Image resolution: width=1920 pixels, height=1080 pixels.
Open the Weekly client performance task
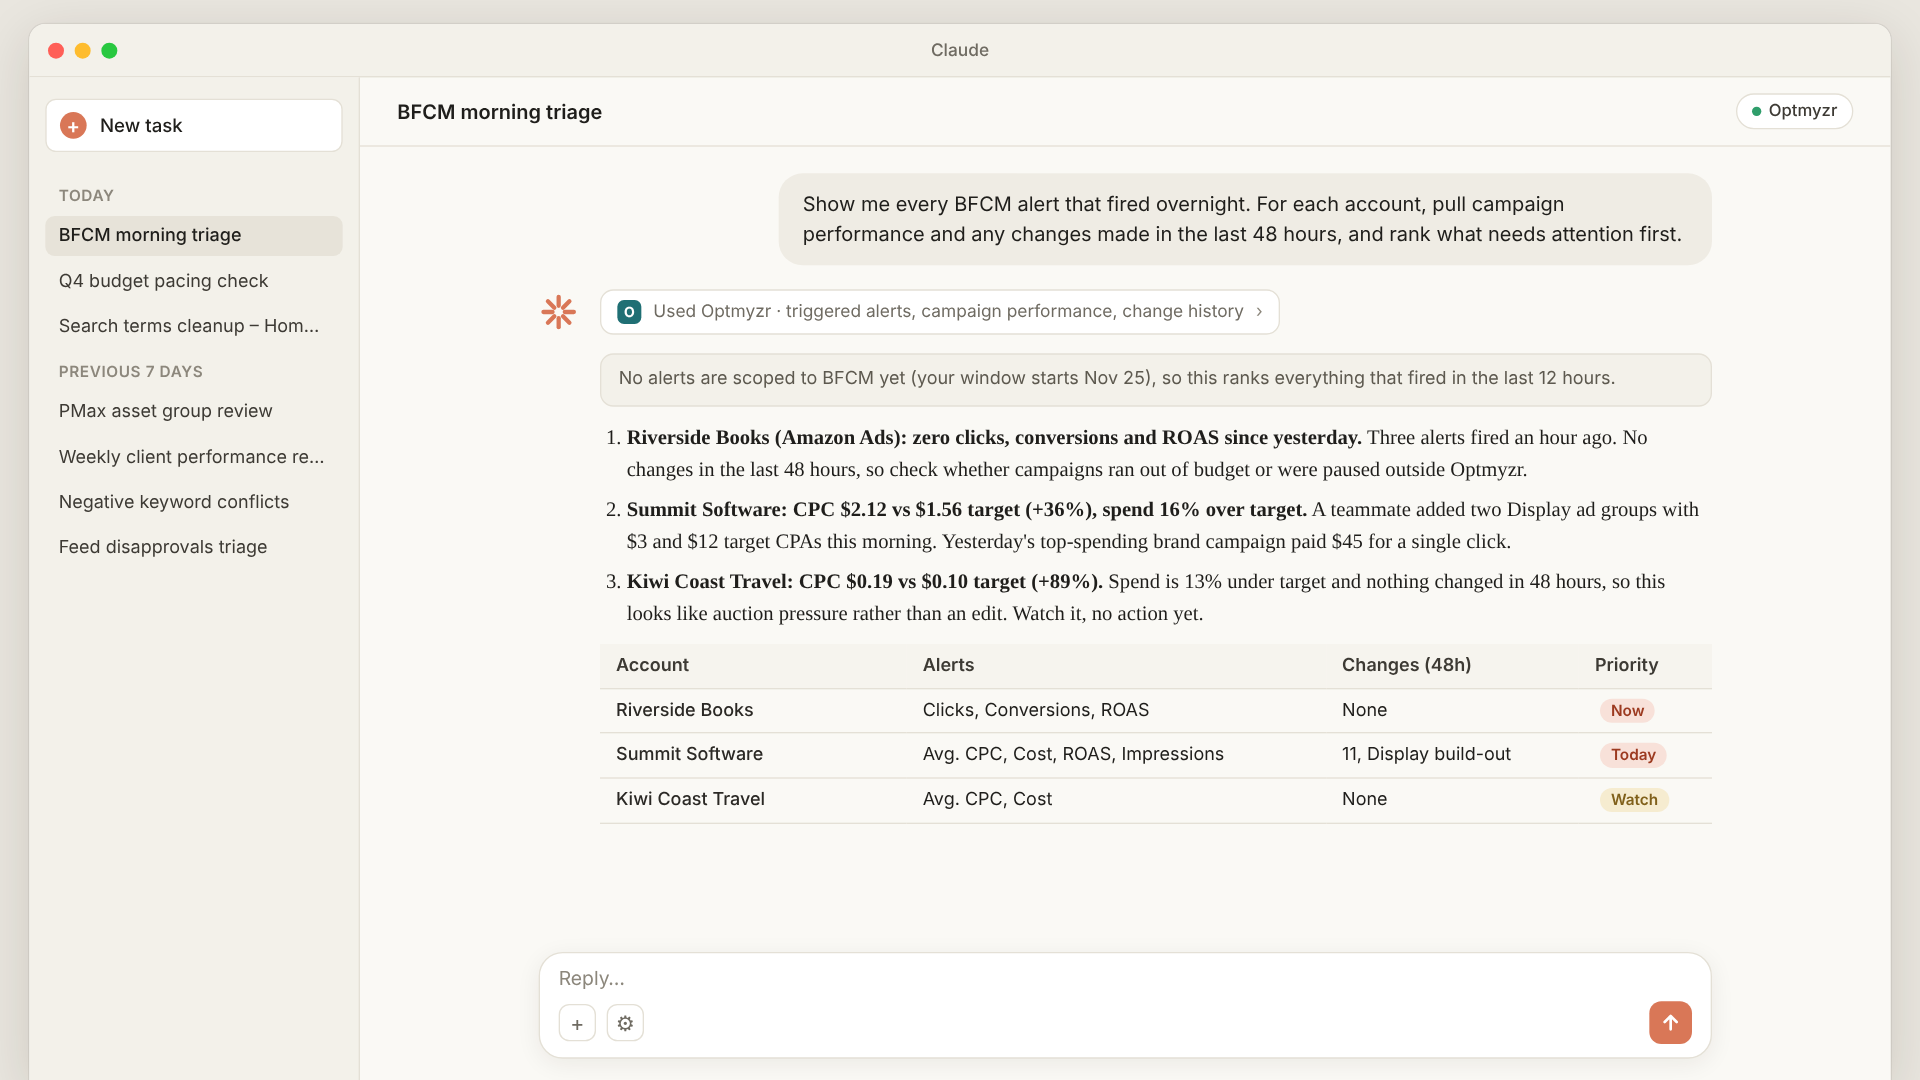[x=194, y=457]
